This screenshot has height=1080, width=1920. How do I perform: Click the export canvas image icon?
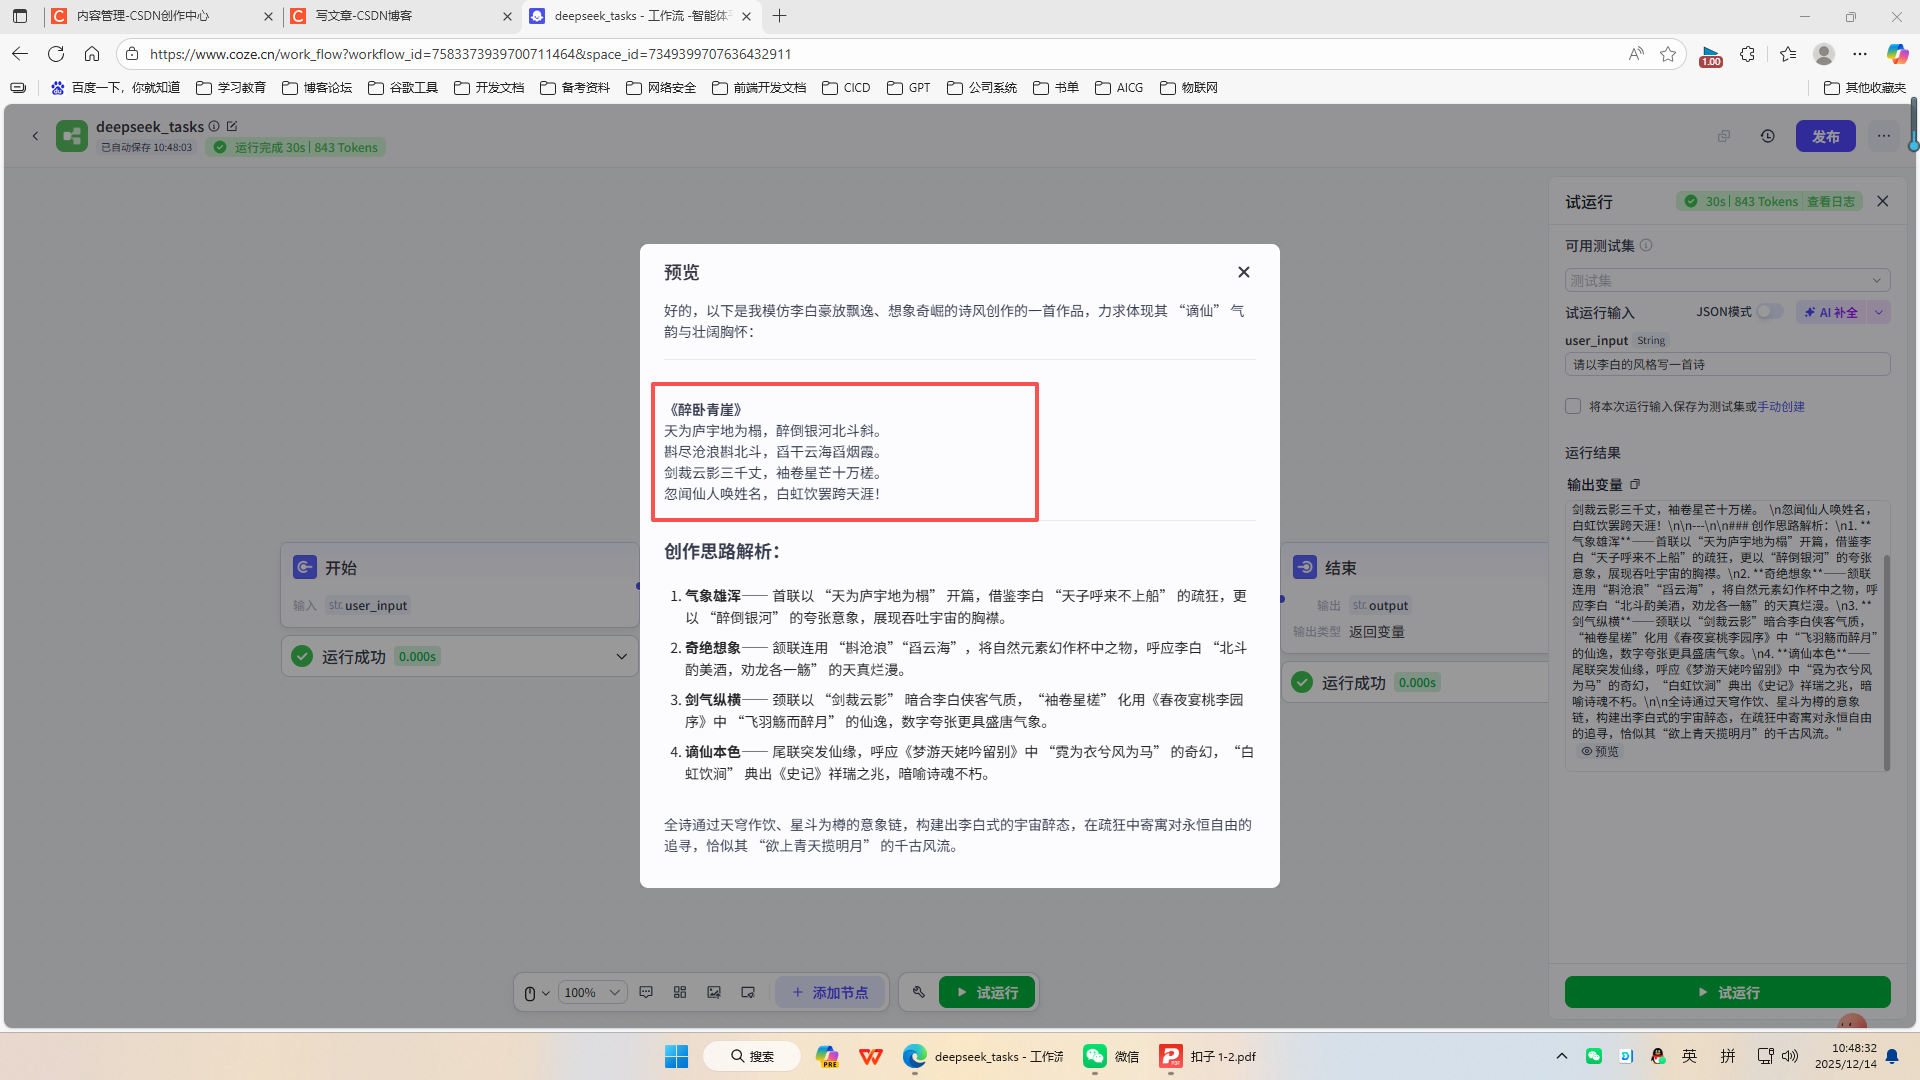click(x=714, y=992)
